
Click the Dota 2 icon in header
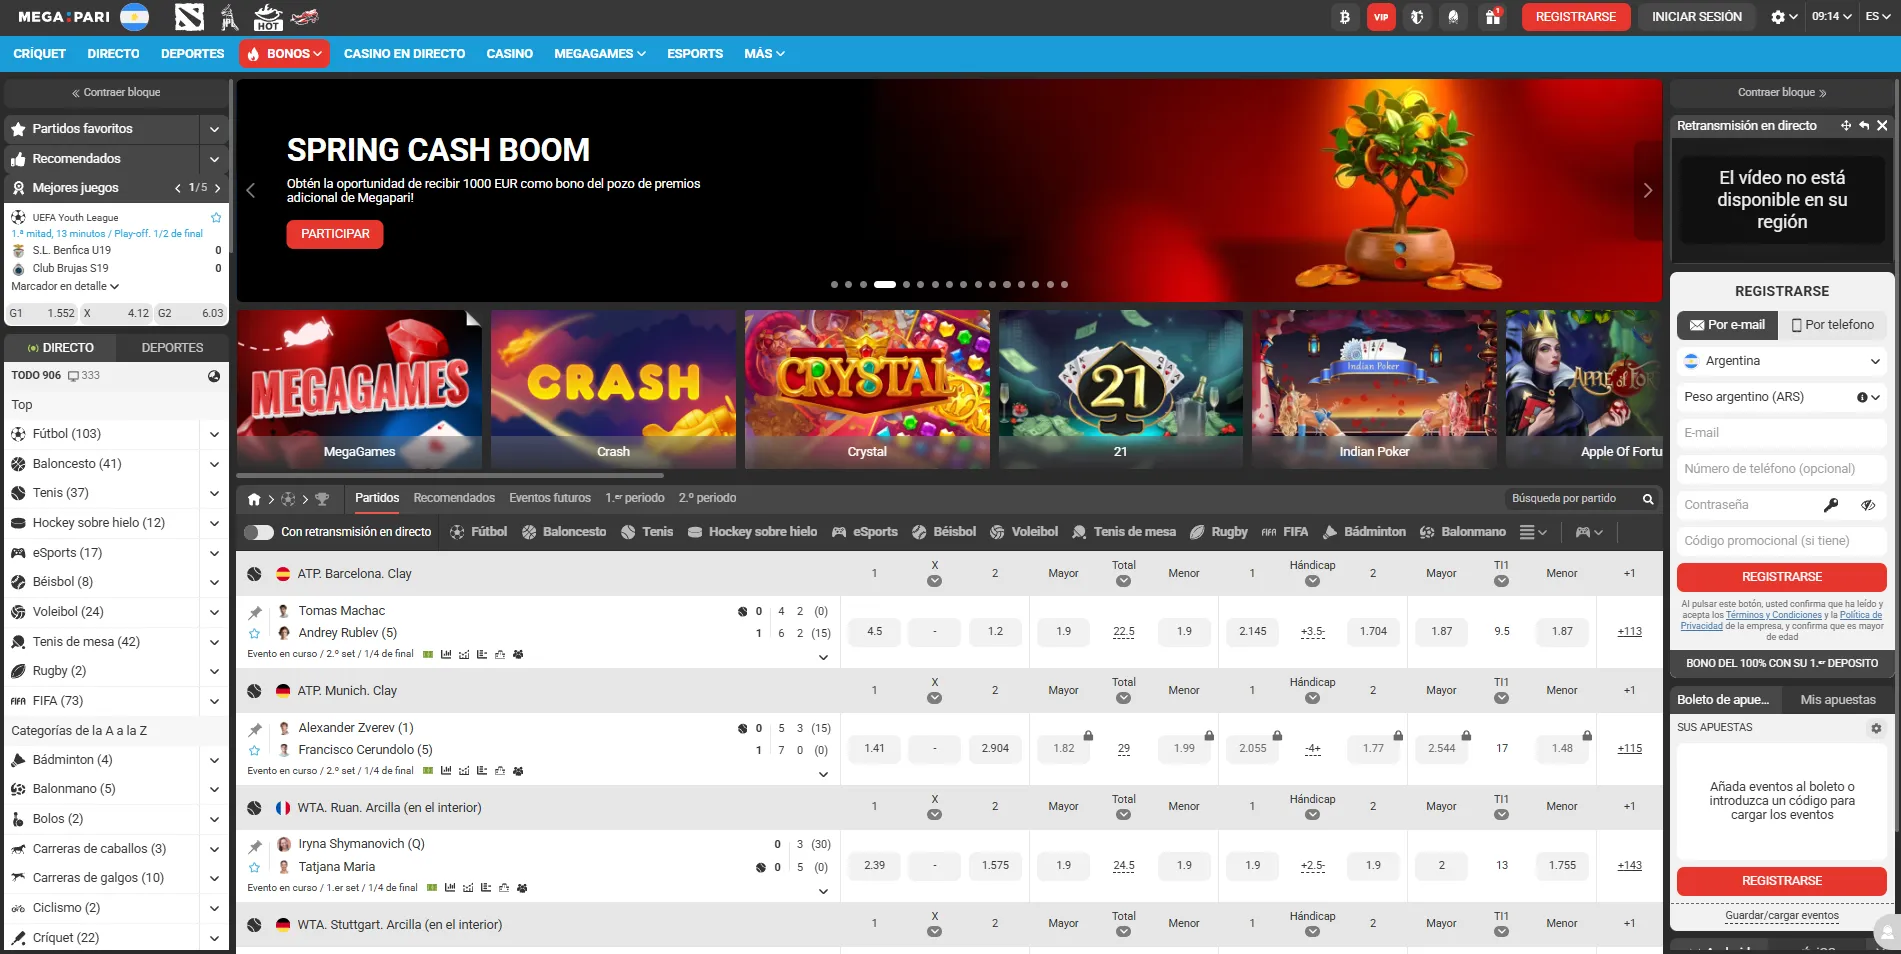pos(189,17)
